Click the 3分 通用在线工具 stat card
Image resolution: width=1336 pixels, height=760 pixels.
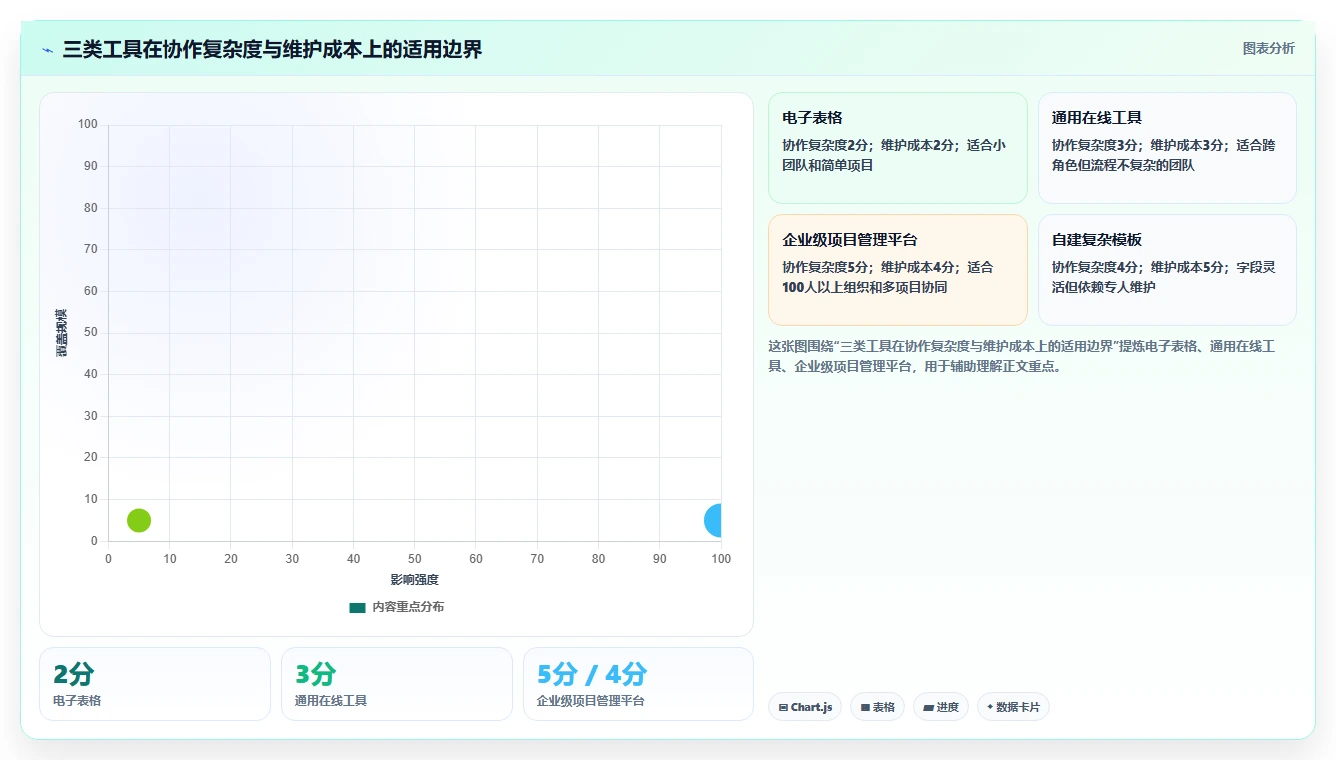coord(396,684)
